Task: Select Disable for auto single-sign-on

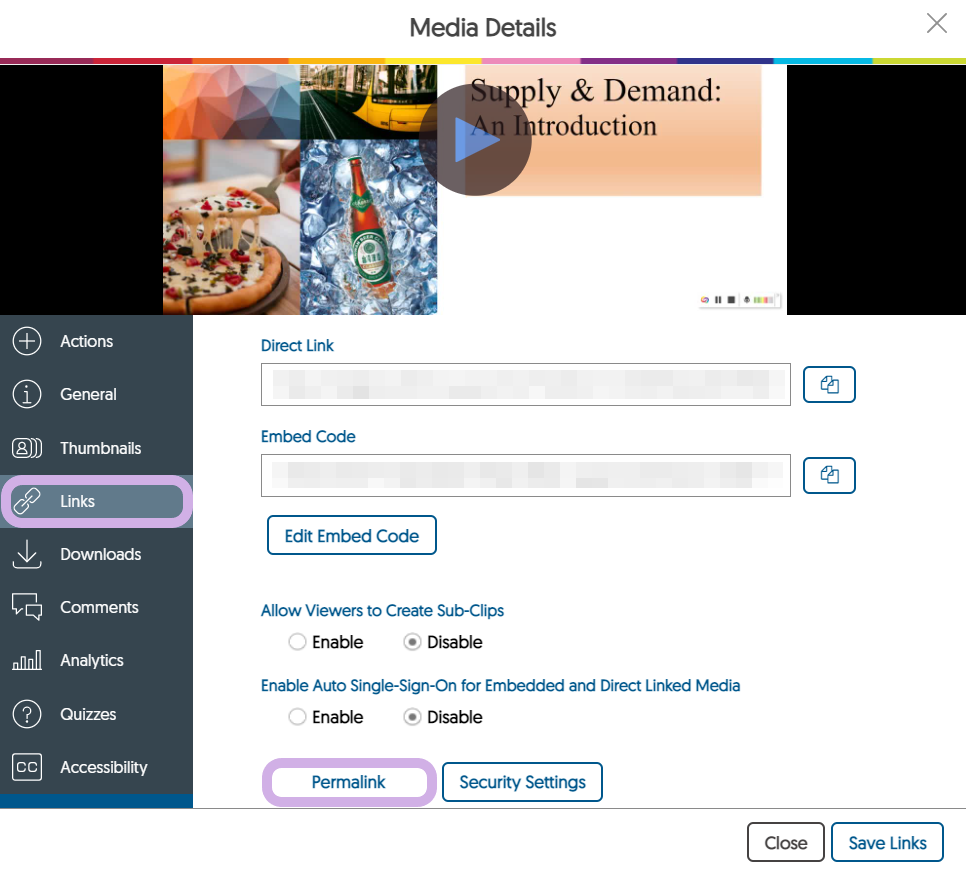Action: point(412,717)
